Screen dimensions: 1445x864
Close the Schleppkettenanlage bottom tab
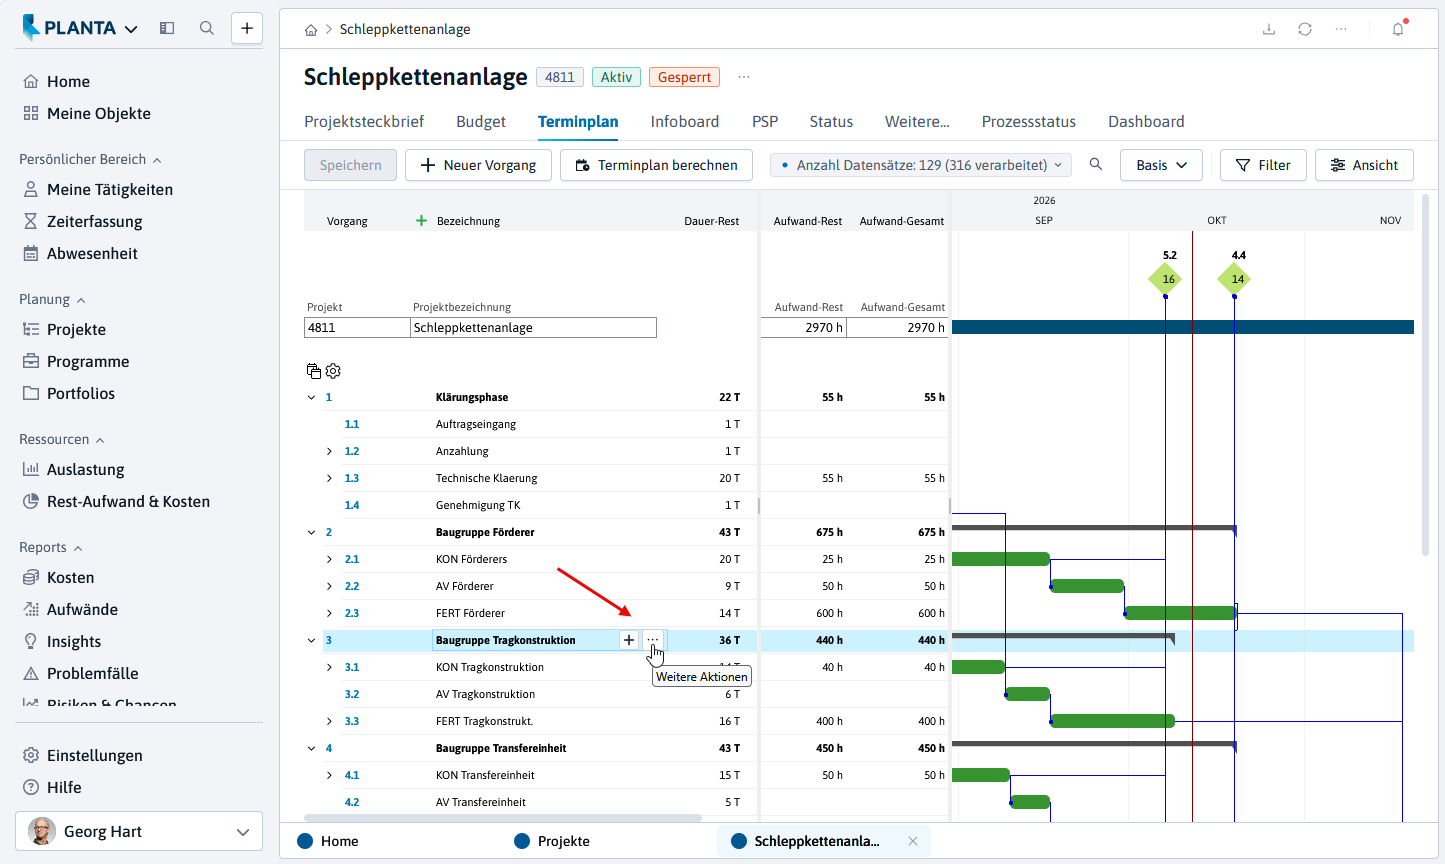913,841
